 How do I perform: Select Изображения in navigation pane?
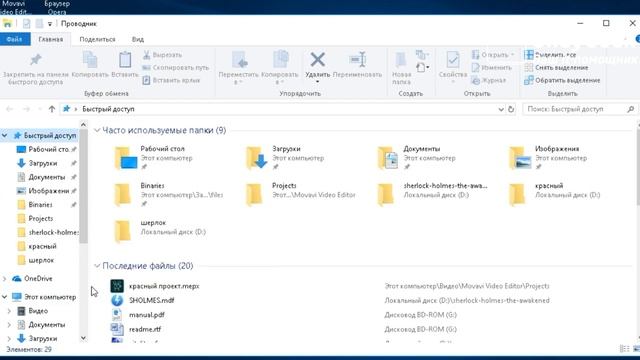click(47, 191)
